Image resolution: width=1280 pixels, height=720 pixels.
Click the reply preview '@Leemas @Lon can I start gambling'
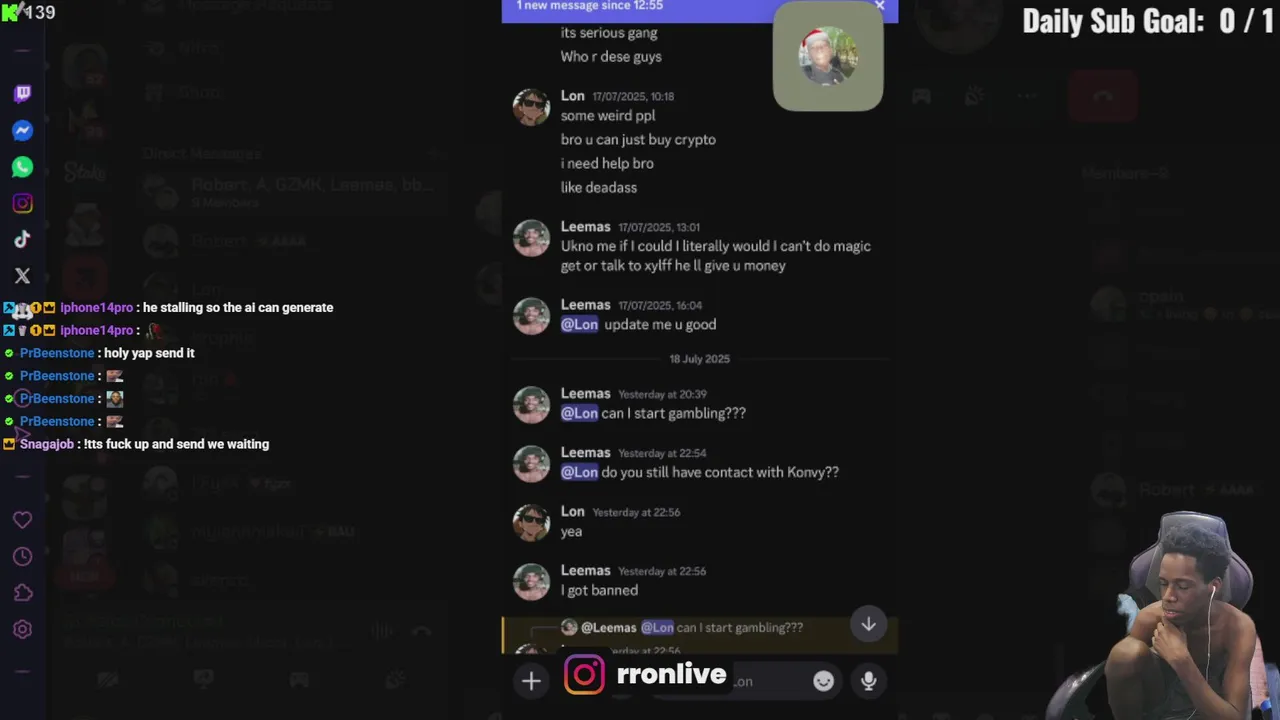click(x=692, y=628)
